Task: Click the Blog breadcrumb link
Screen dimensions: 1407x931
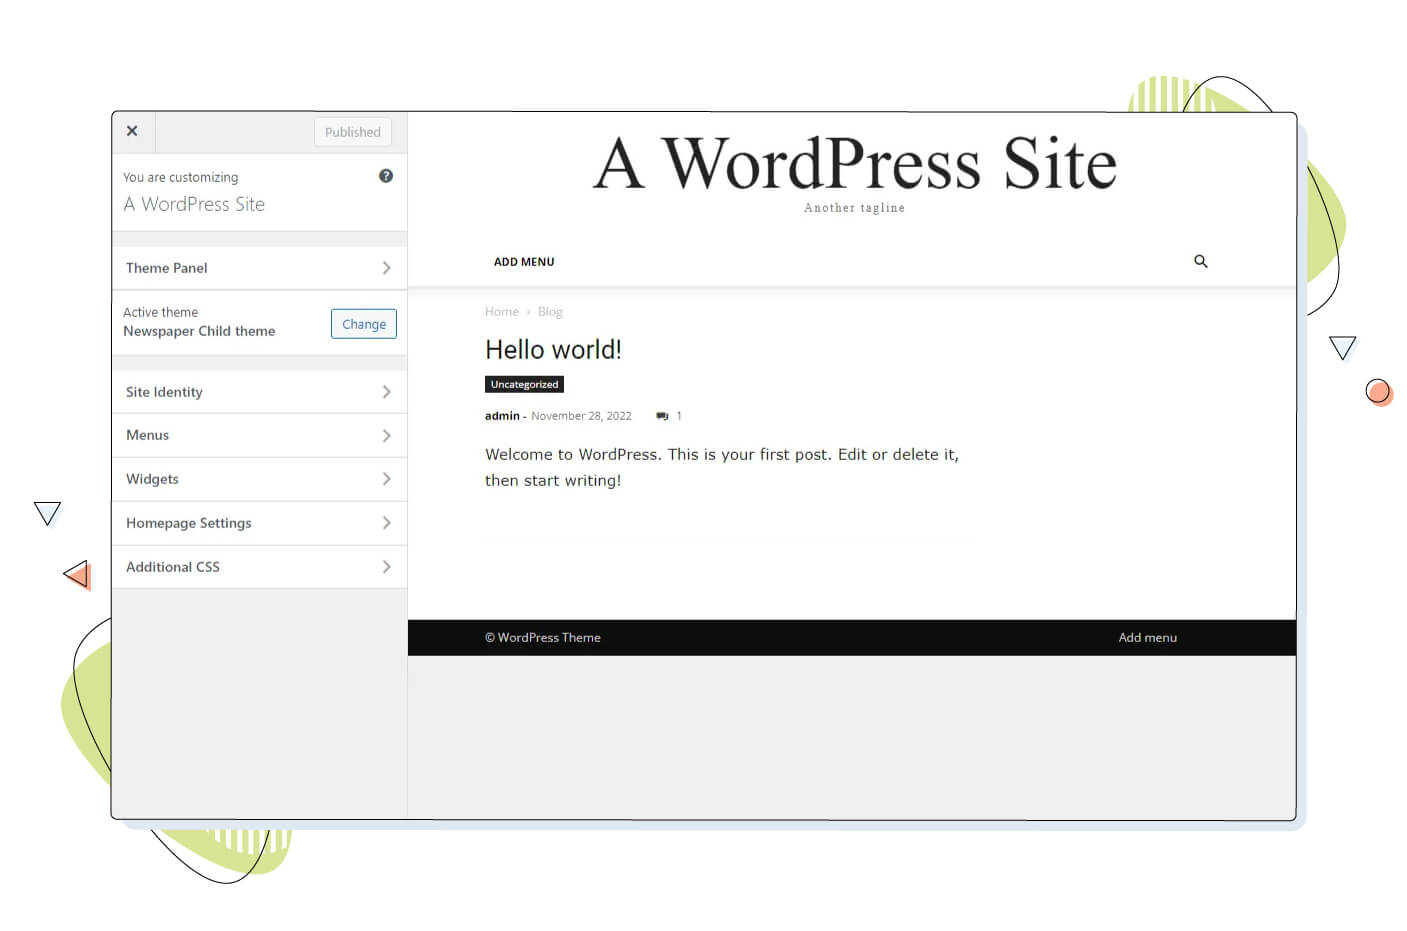Action: [x=550, y=312]
